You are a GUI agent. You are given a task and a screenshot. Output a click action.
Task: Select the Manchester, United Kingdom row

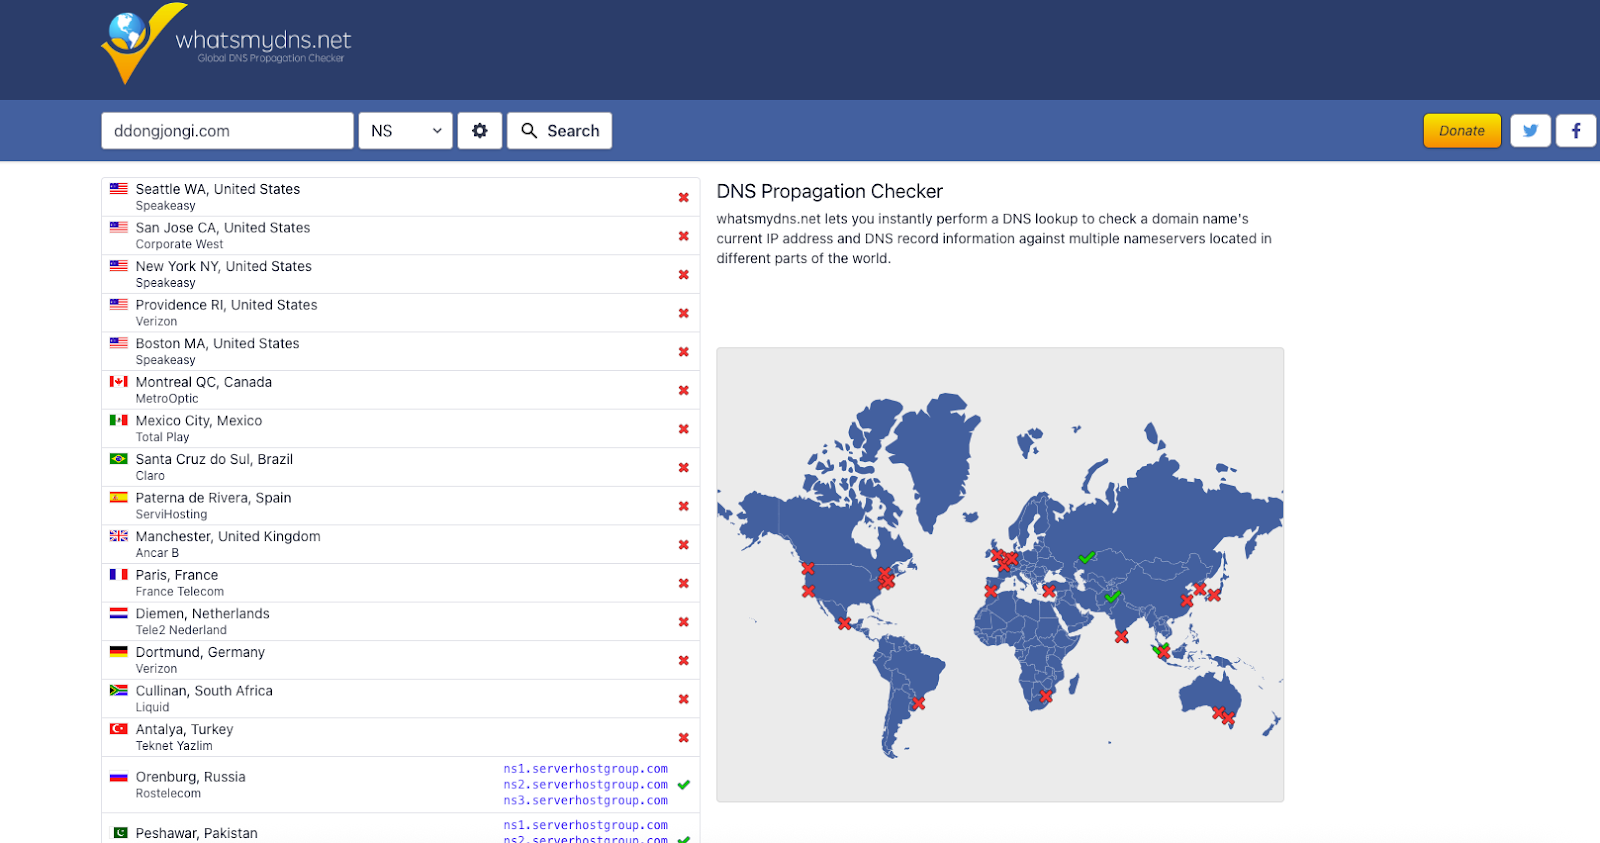click(x=400, y=544)
